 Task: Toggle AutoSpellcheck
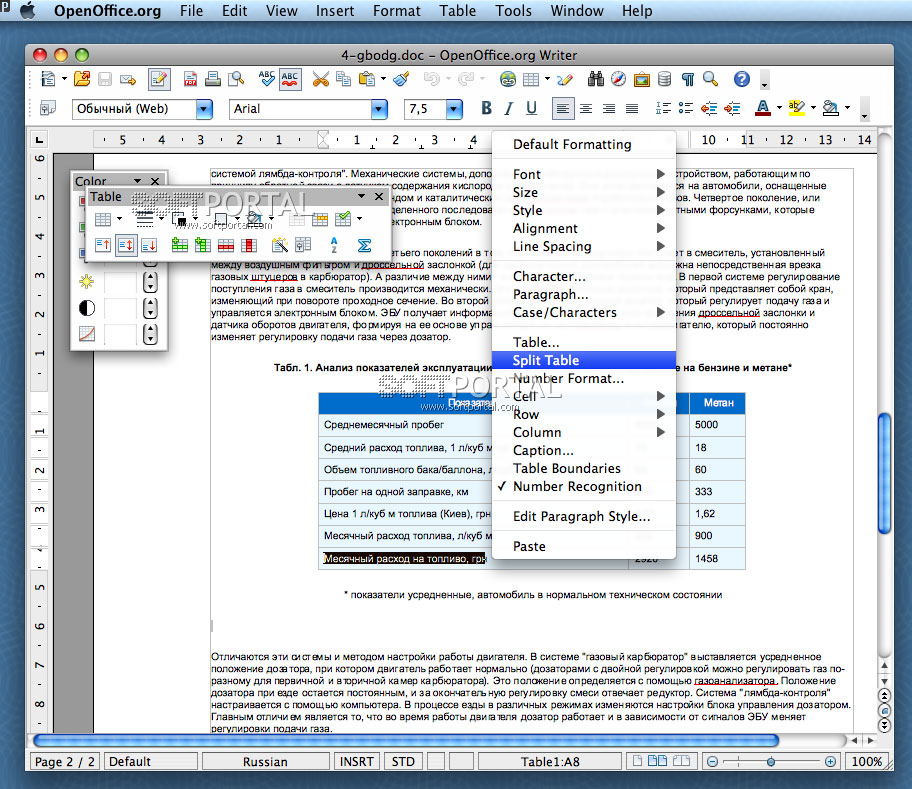(x=290, y=79)
